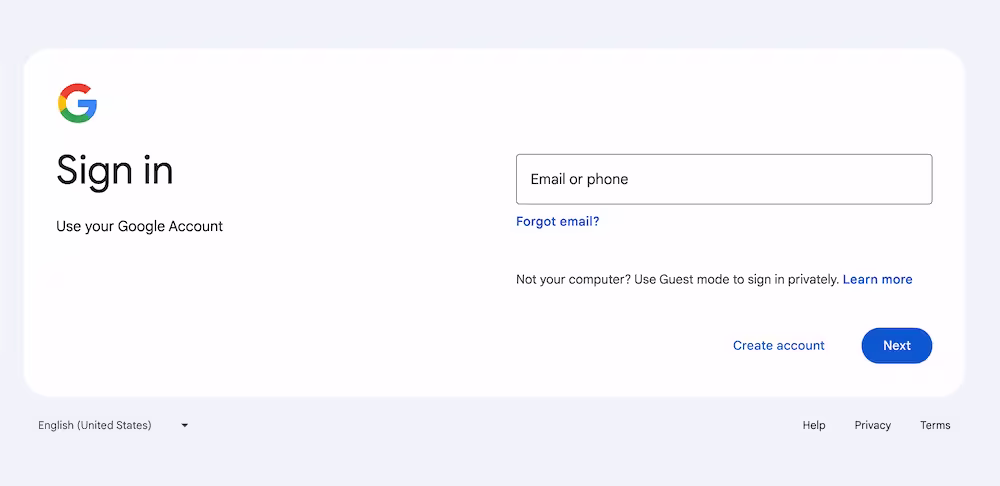Click "United States" in the language label
1000x486 pixels.
click(x=119, y=425)
